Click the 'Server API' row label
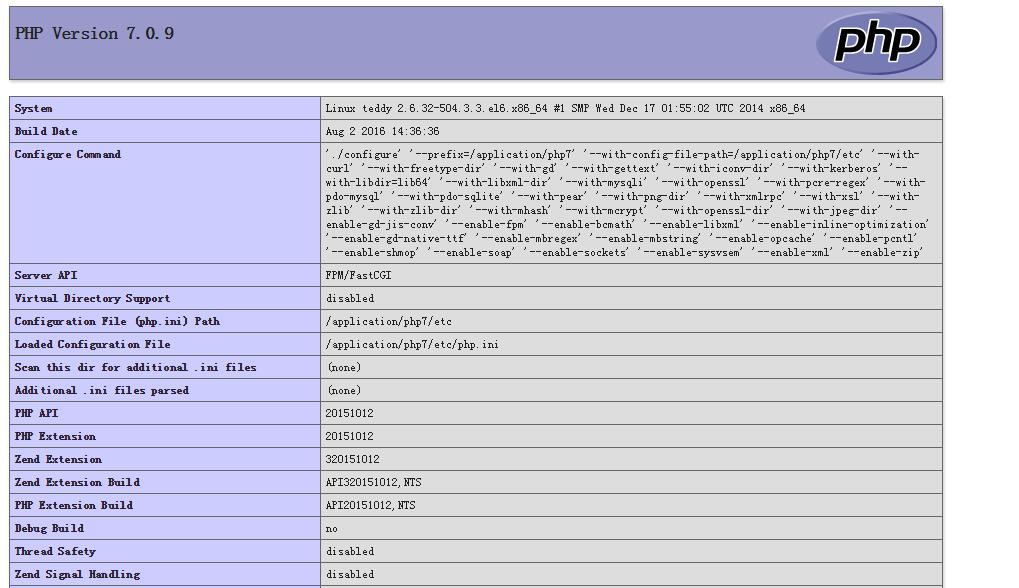Image resolution: width=1019 pixels, height=588 pixels. pos(45,275)
